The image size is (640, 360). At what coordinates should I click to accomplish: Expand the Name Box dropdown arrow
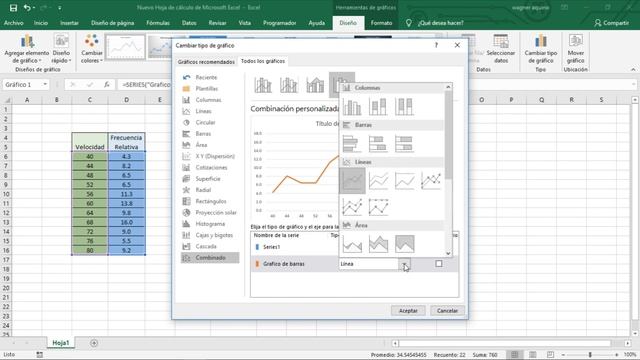pos(45,84)
